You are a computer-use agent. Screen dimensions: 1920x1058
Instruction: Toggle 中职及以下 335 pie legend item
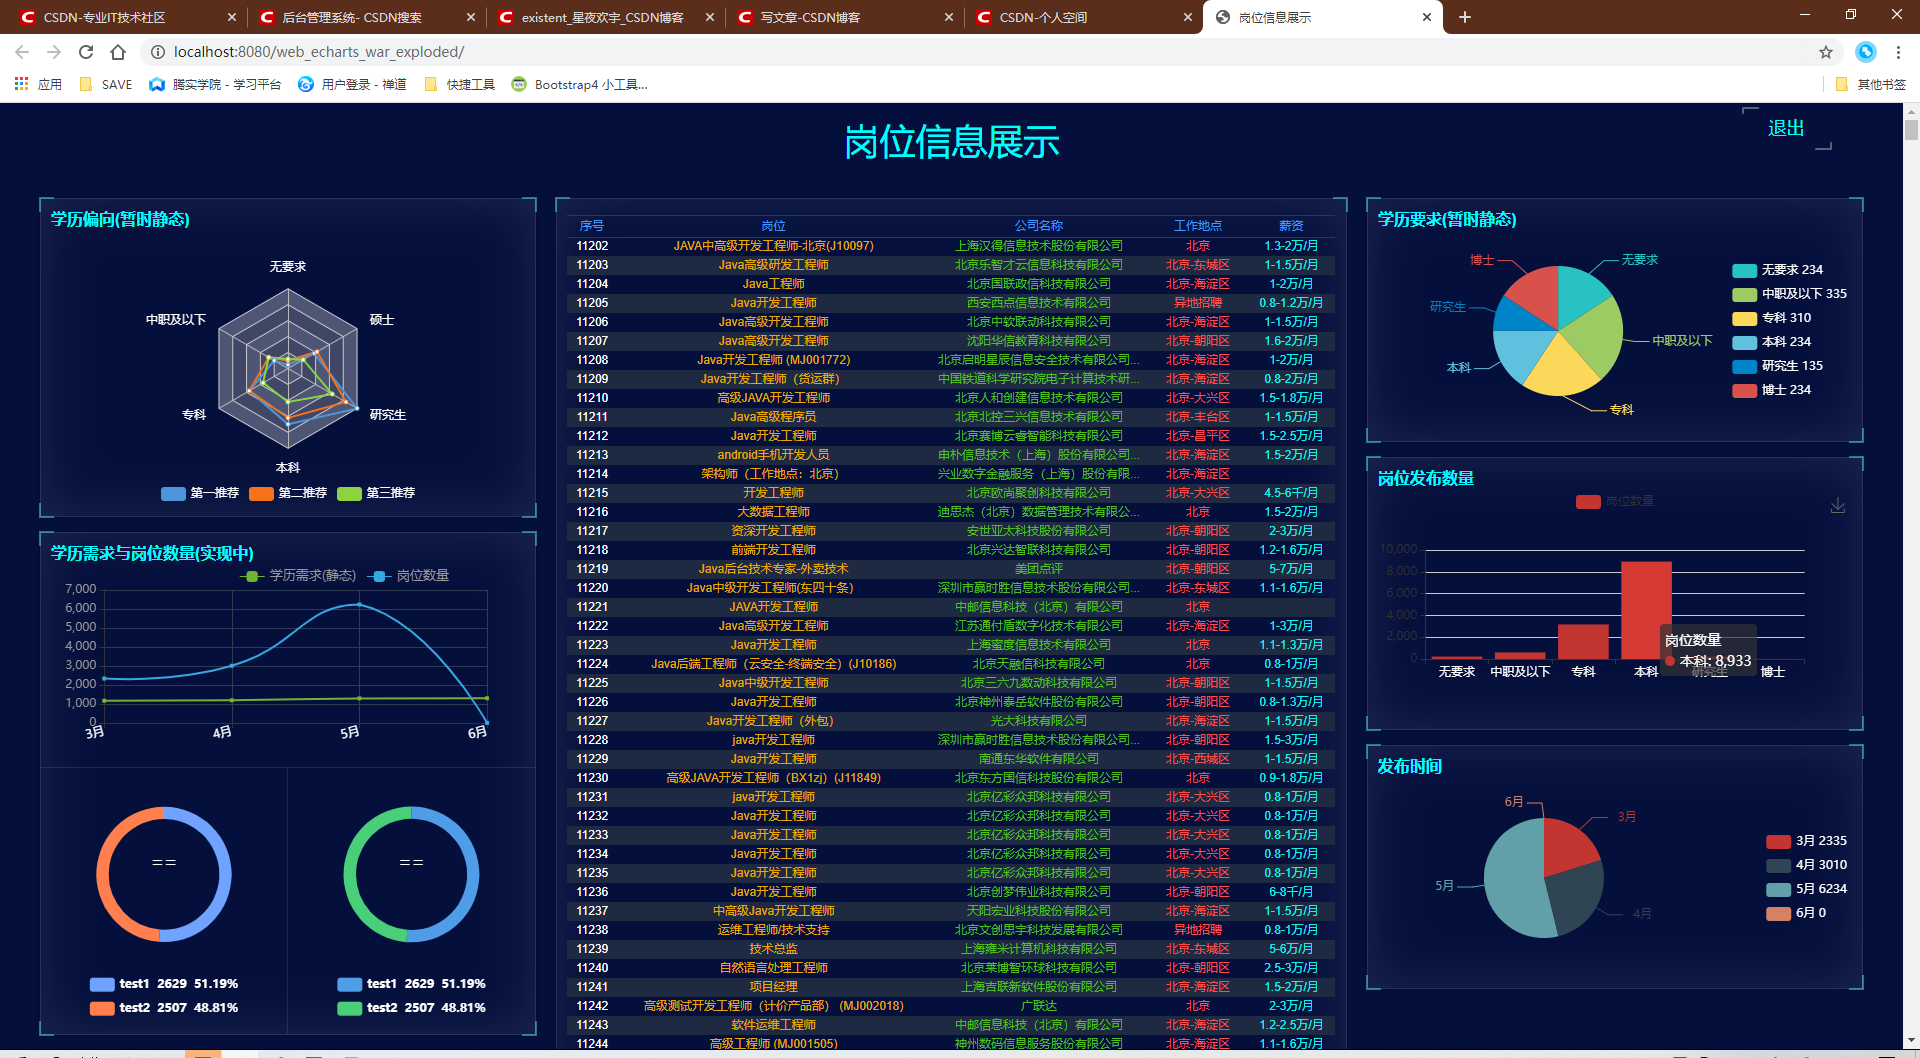1789,294
